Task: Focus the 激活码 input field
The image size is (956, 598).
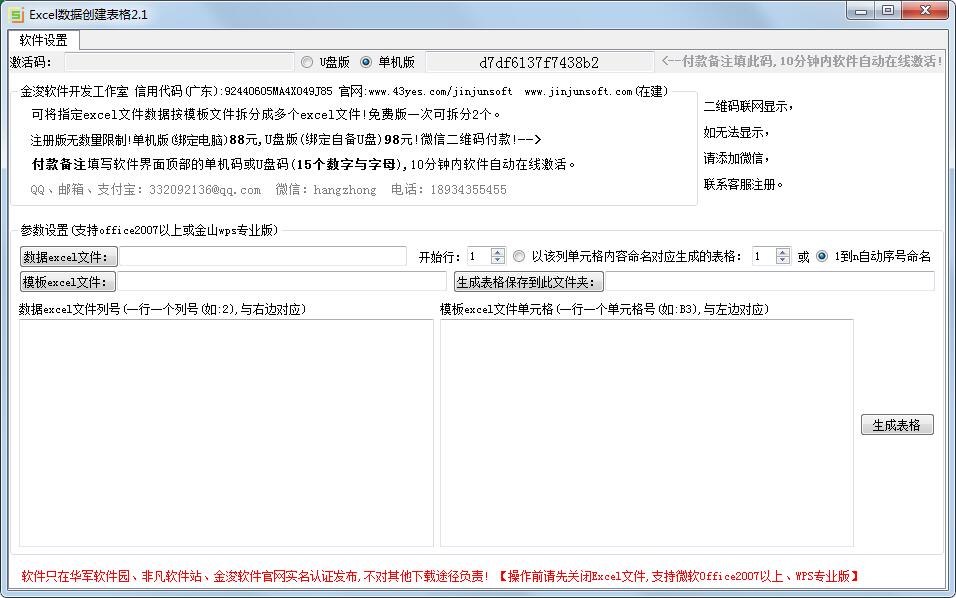Action: [x=180, y=62]
